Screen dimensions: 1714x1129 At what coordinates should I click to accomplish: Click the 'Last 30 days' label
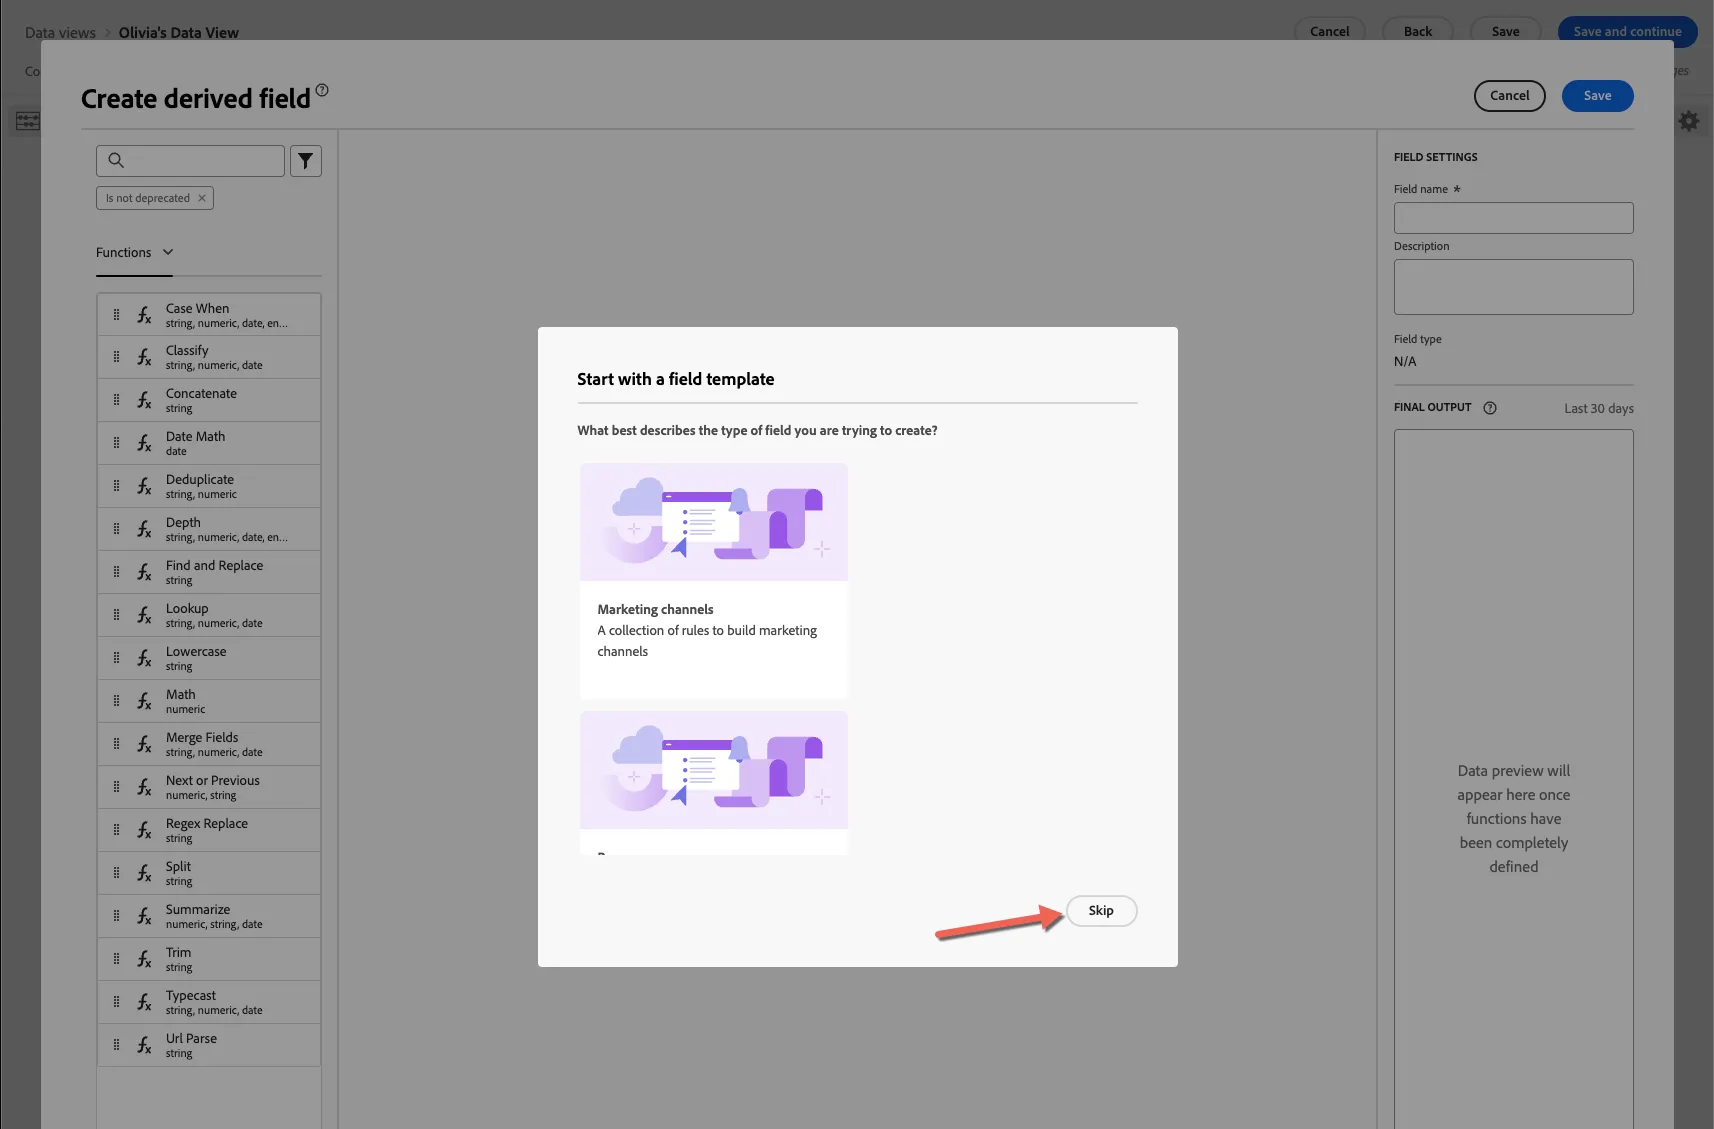click(1598, 408)
